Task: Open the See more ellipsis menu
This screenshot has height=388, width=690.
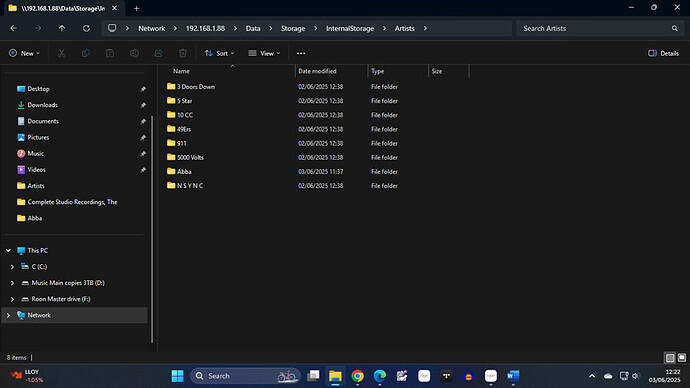Action: (301, 53)
